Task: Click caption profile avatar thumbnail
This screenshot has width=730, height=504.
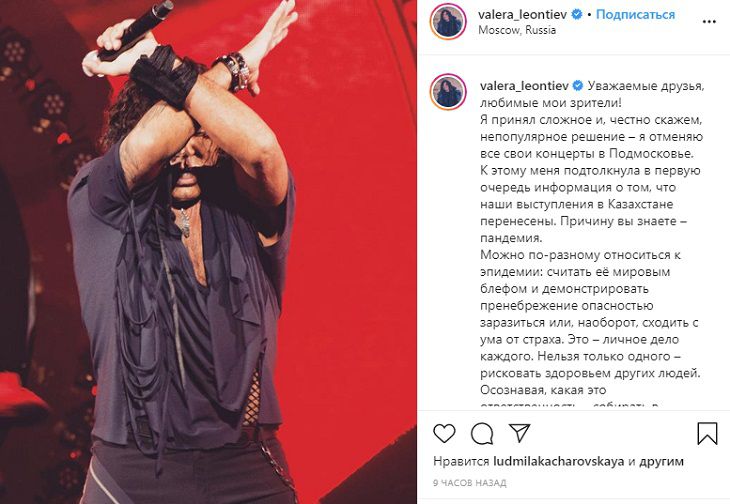Action: coord(448,92)
